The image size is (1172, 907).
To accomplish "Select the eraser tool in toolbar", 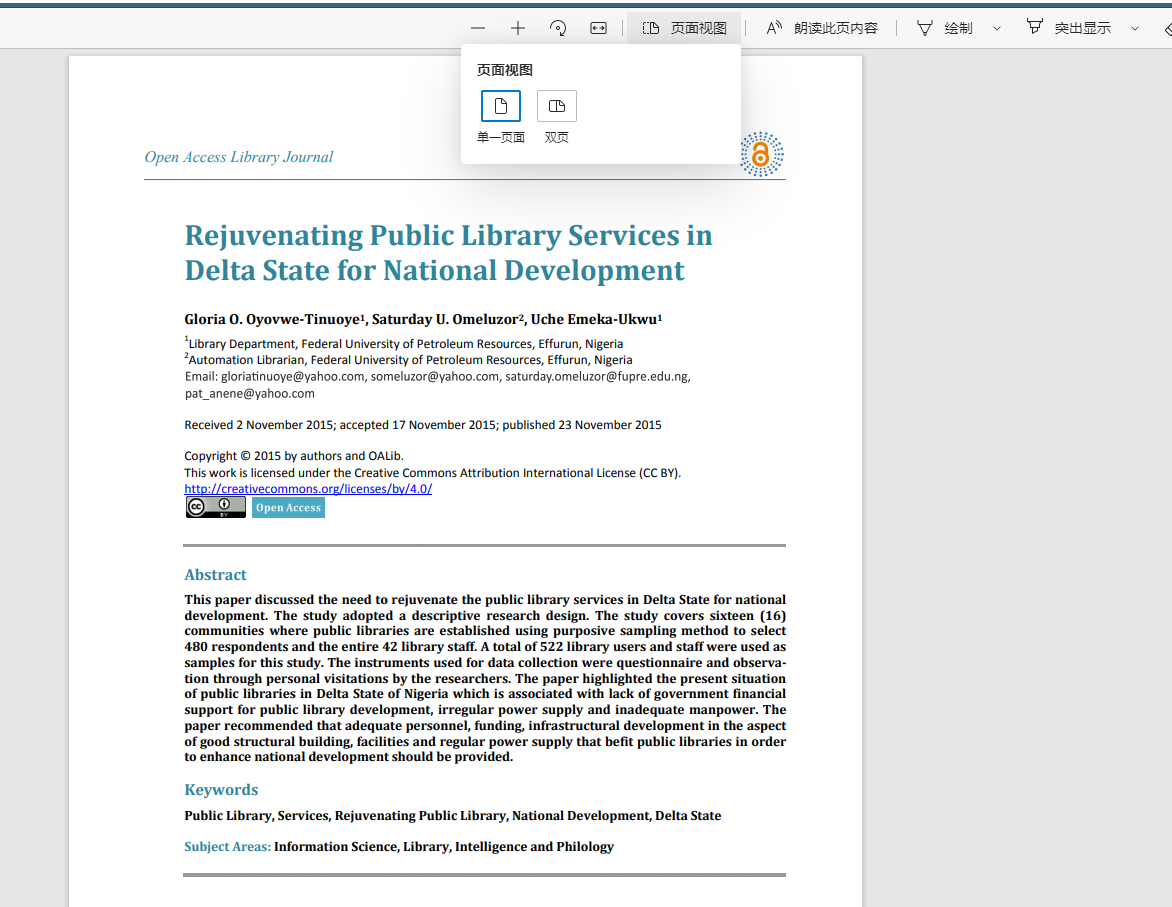I will pyautogui.click(x=1166, y=28).
